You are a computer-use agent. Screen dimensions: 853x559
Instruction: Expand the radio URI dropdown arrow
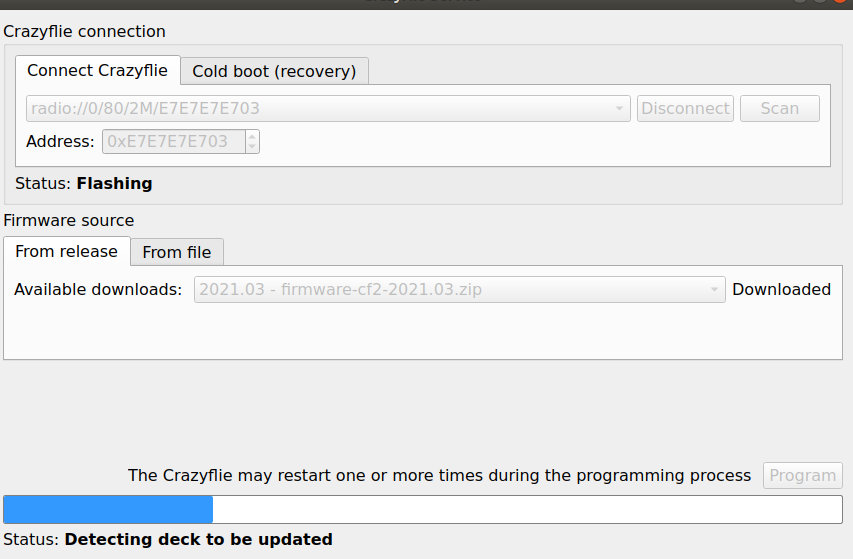pyautogui.click(x=620, y=108)
